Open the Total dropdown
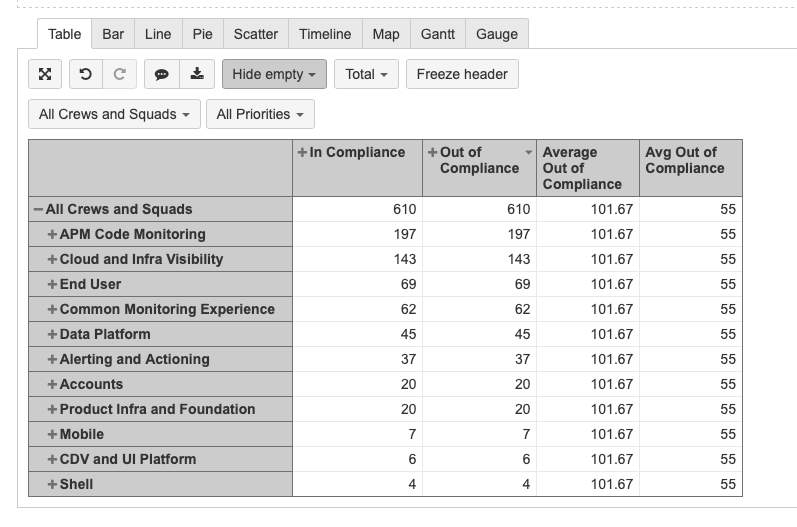The image size is (797, 527). tap(366, 74)
